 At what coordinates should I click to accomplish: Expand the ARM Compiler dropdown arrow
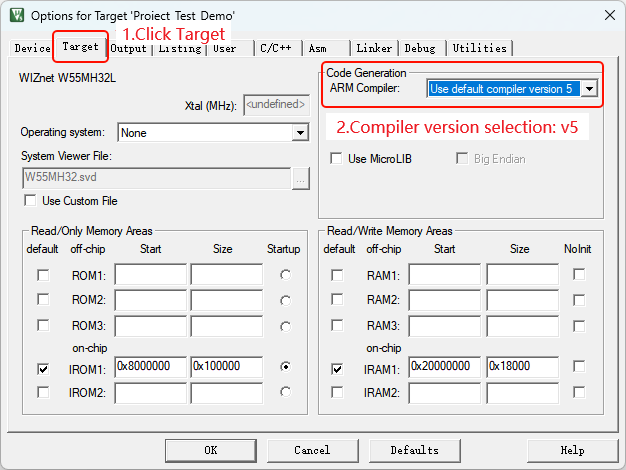coord(589,89)
